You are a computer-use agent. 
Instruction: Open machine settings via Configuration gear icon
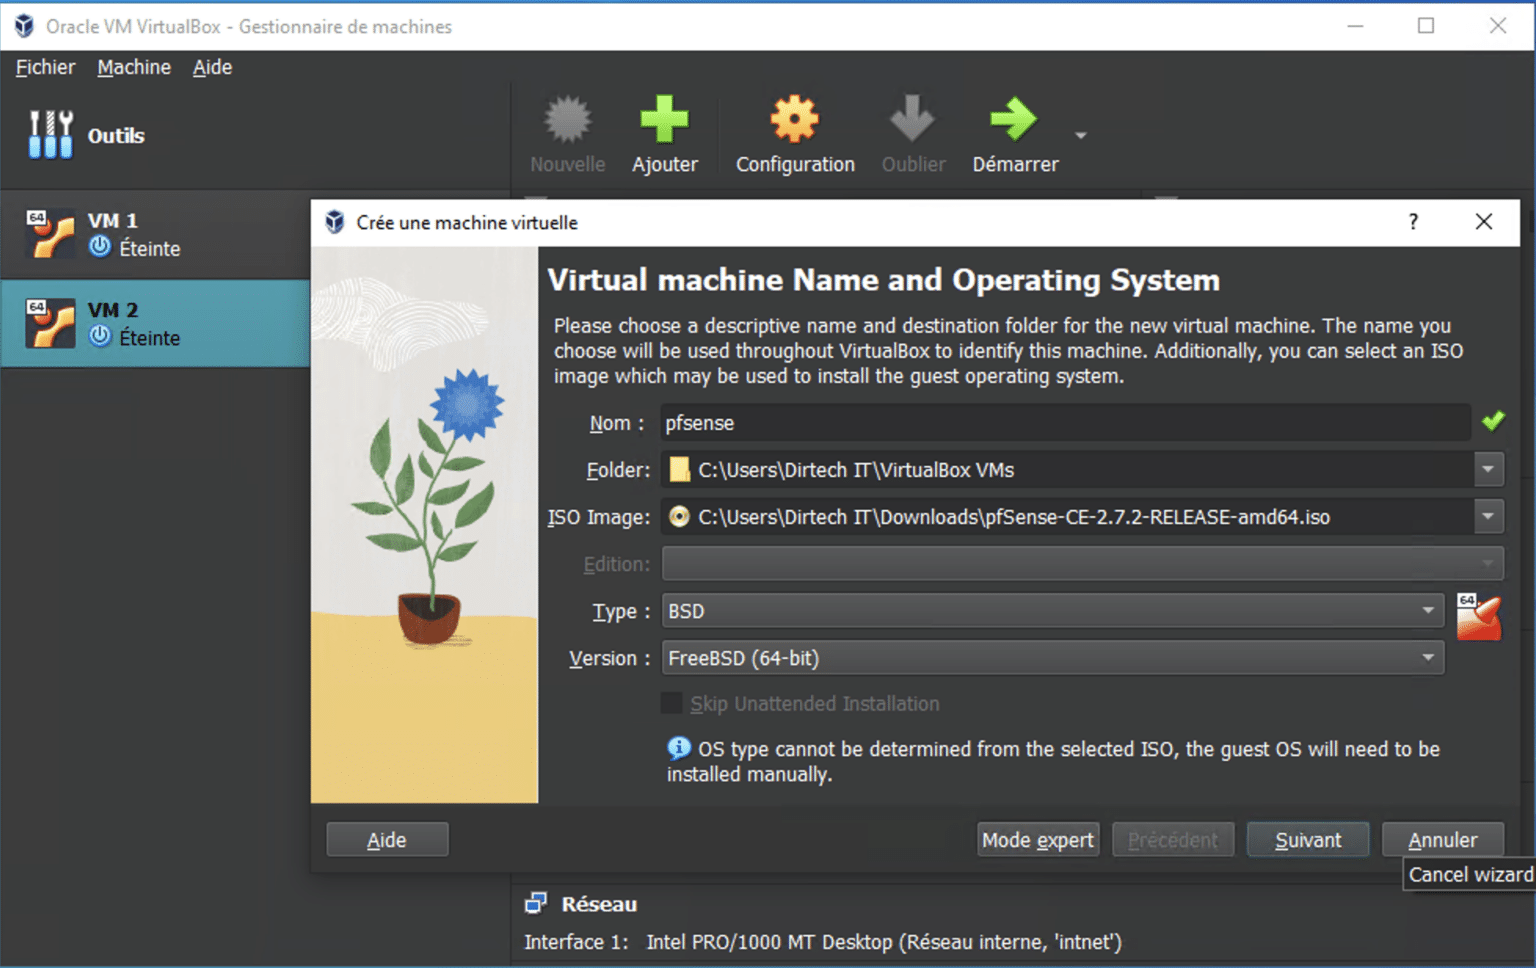coord(793,120)
